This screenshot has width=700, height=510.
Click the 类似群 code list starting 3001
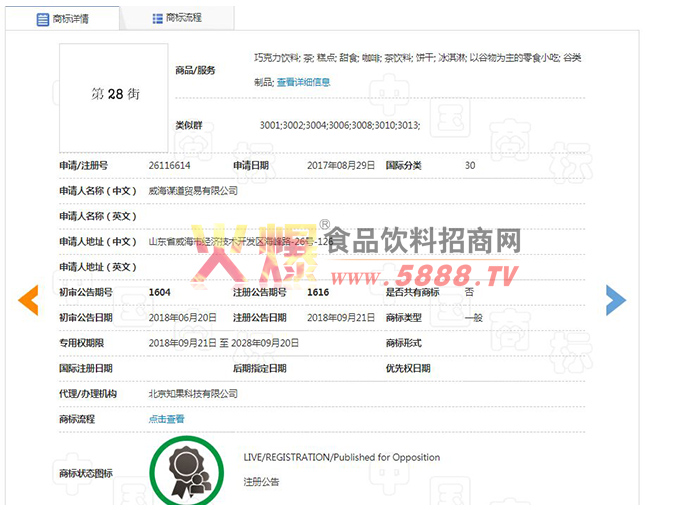tap(339, 125)
